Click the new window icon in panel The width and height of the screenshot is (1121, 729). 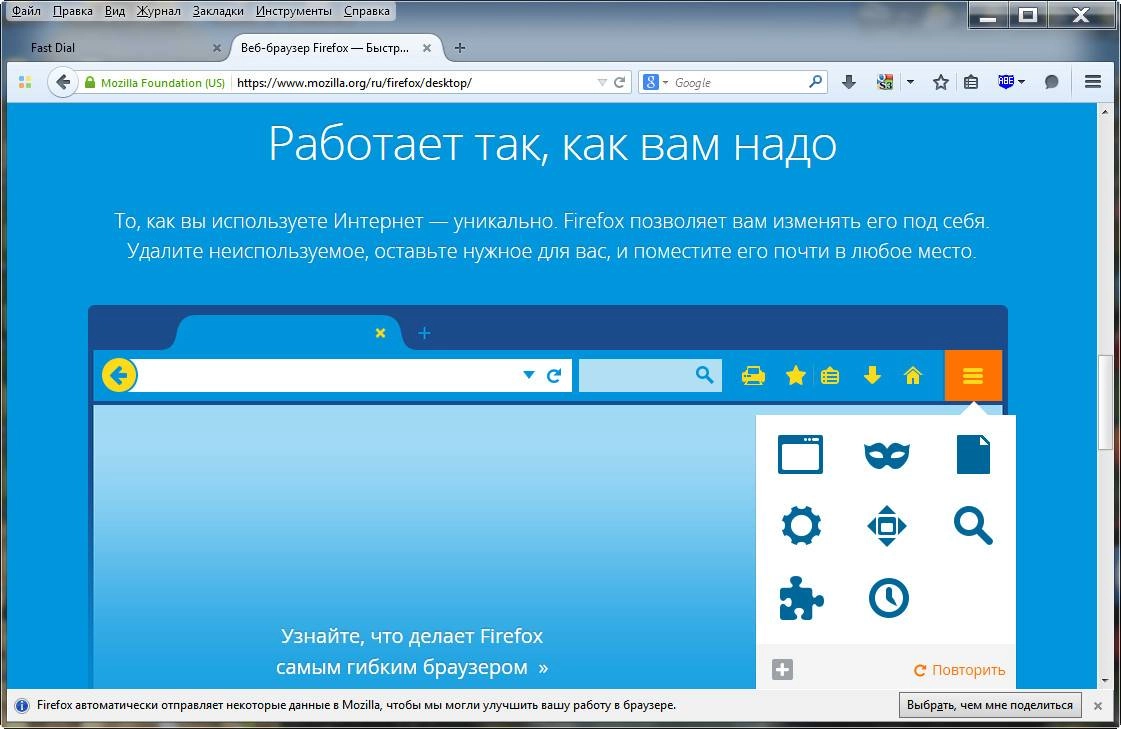pyautogui.click(x=801, y=455)
